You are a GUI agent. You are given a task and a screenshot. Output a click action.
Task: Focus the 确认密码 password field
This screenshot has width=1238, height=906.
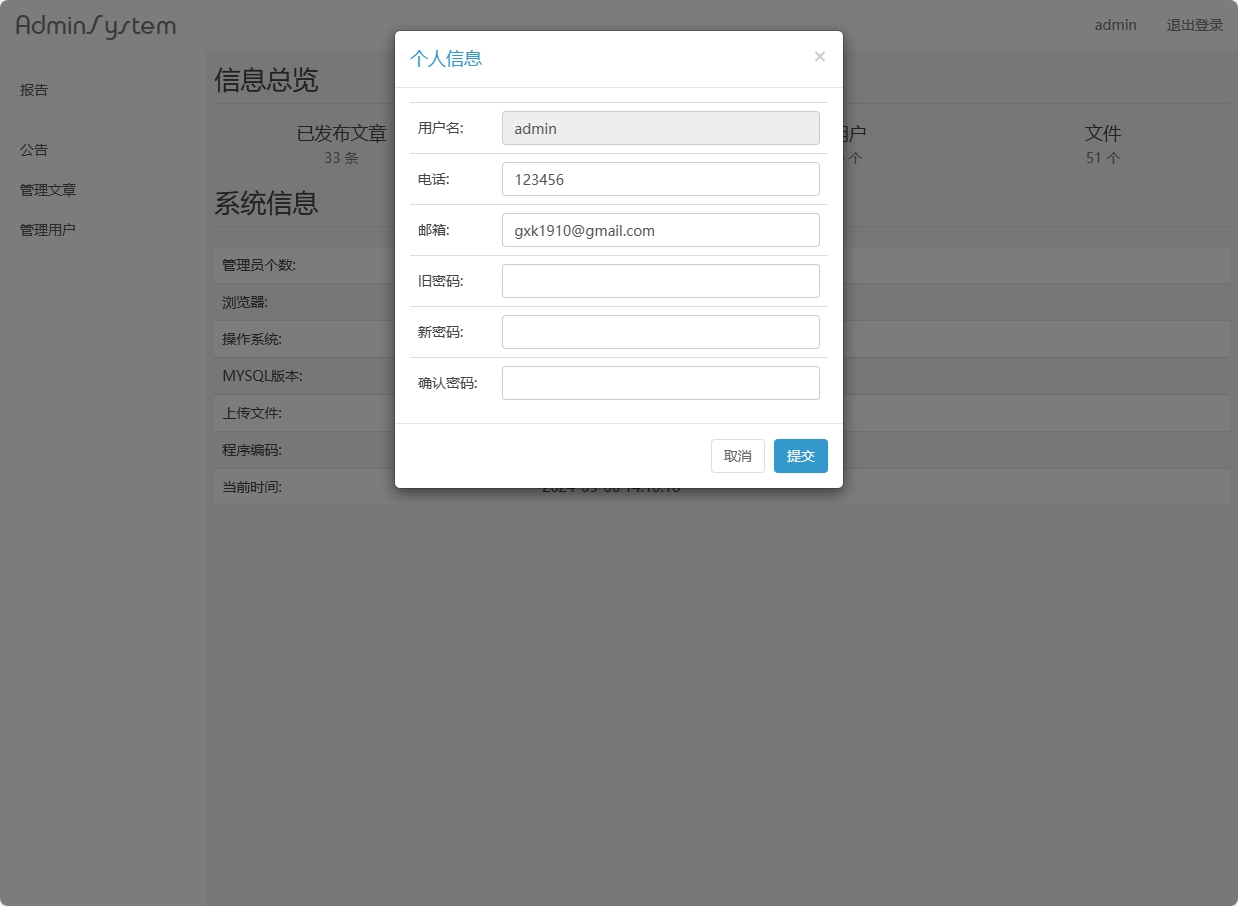pos(660,382)
